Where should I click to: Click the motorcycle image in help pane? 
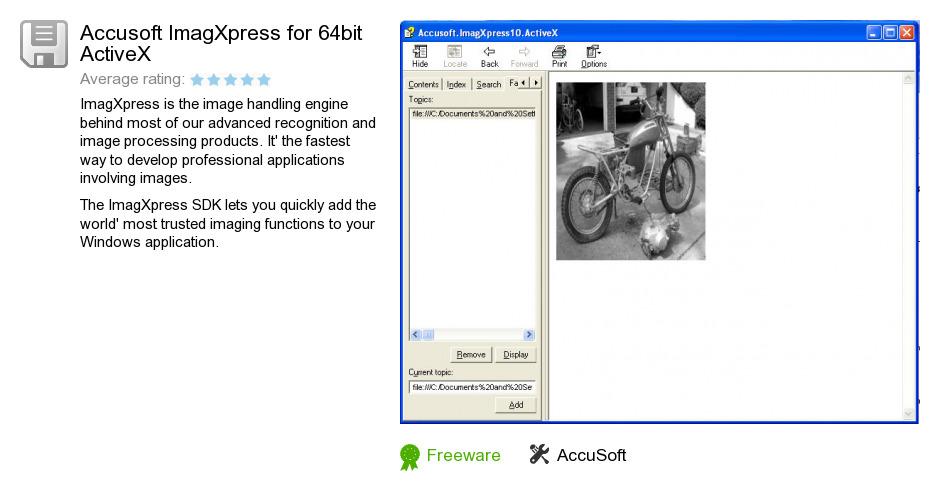pos(631,171)
